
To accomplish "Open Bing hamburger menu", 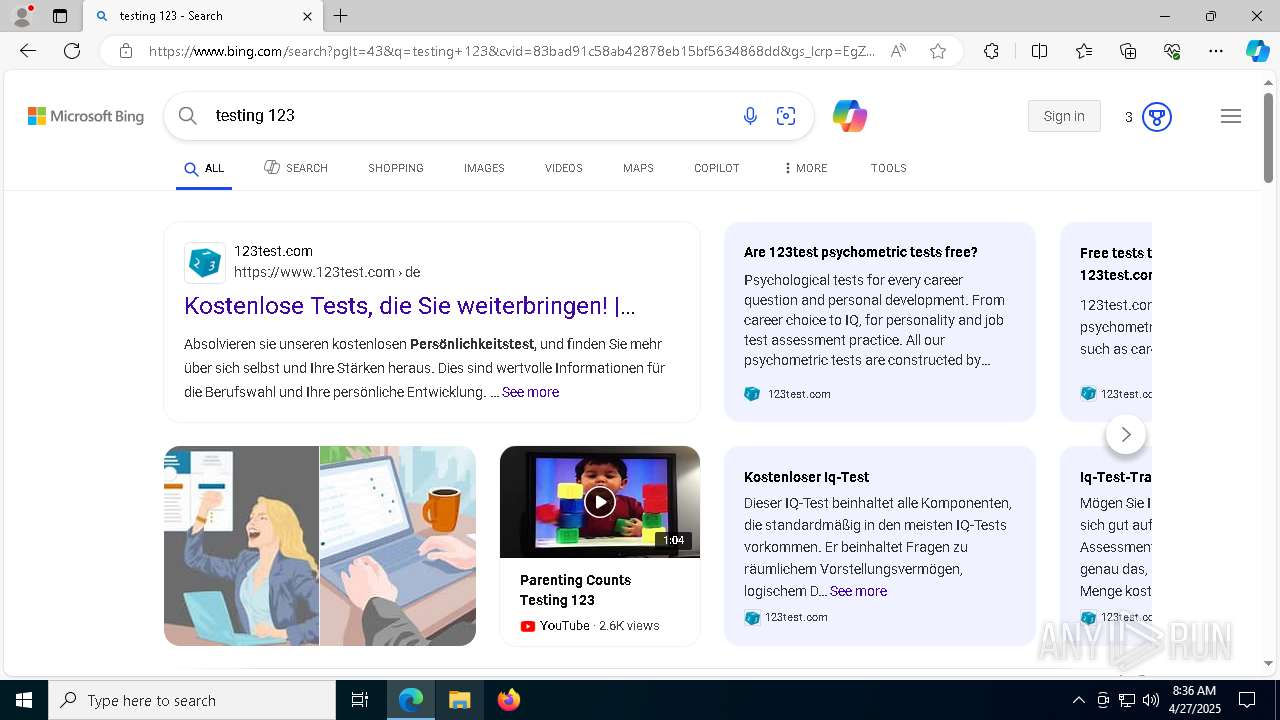I will [1231, 116].
